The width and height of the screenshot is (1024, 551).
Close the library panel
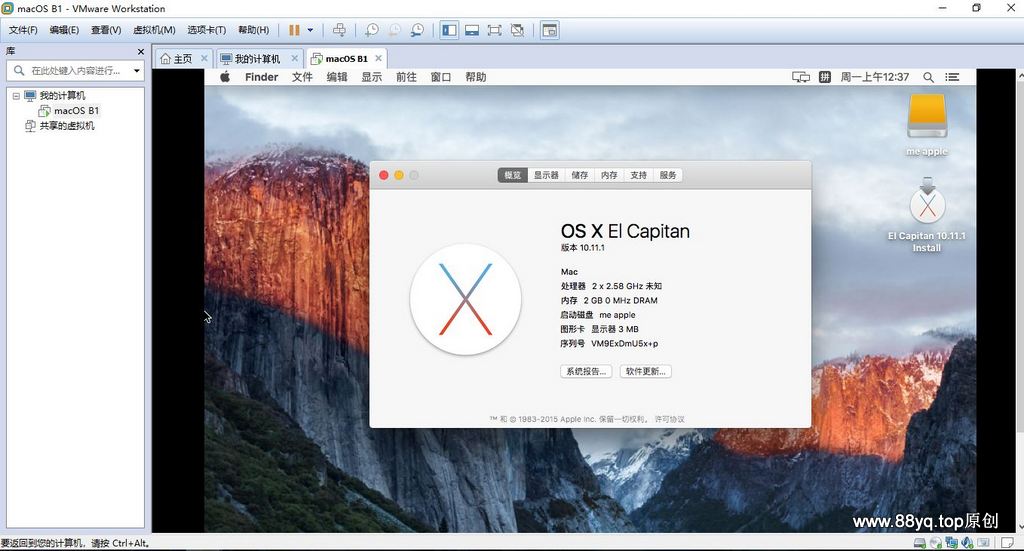click(x=140, y=52)
